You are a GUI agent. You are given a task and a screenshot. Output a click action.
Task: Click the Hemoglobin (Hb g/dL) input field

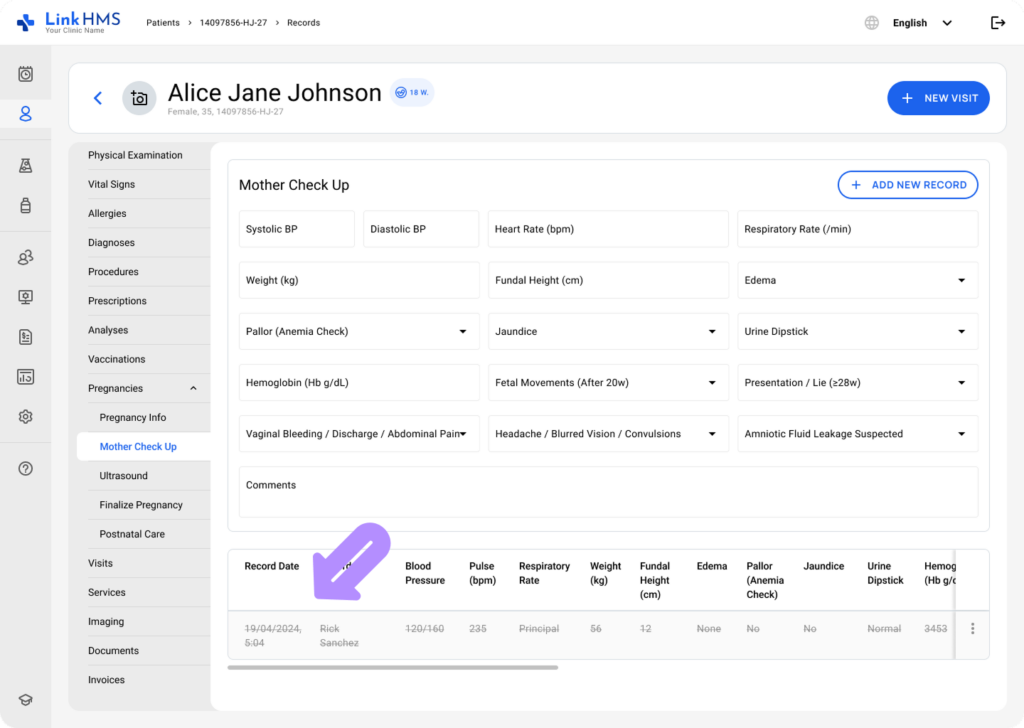tap(359, 383)
